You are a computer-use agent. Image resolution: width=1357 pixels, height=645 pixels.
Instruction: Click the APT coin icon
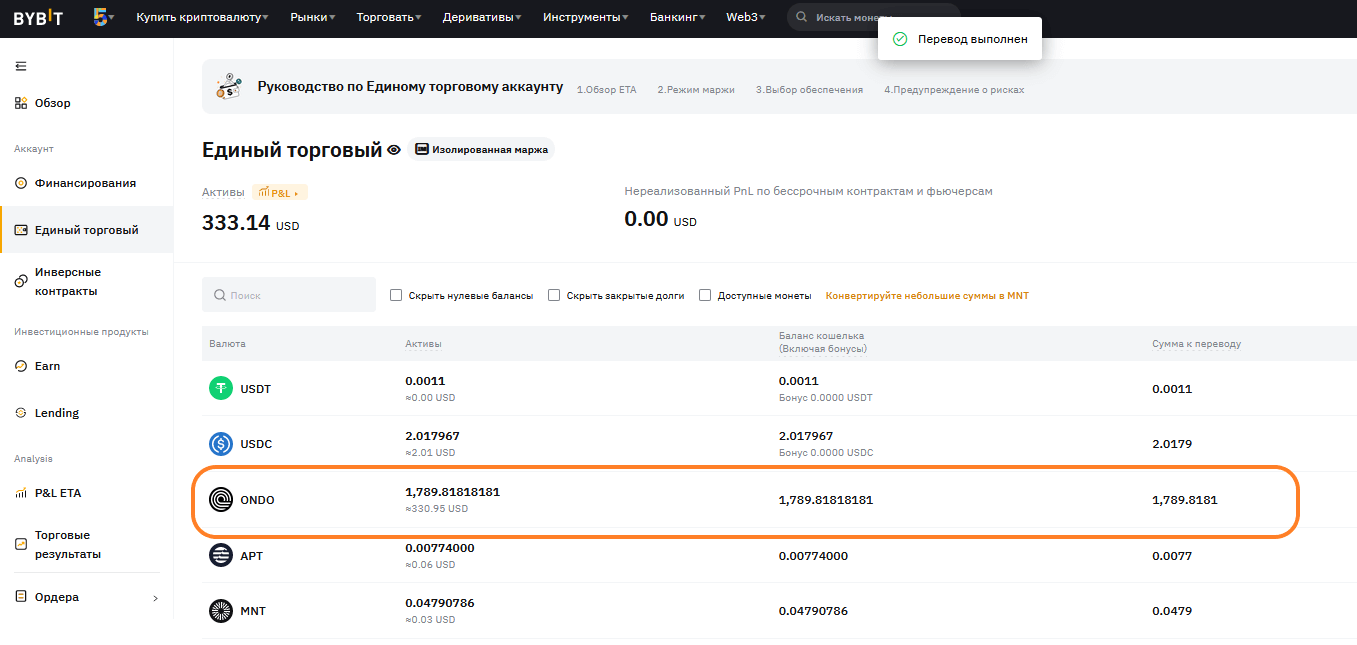click(x=221, y=555)
